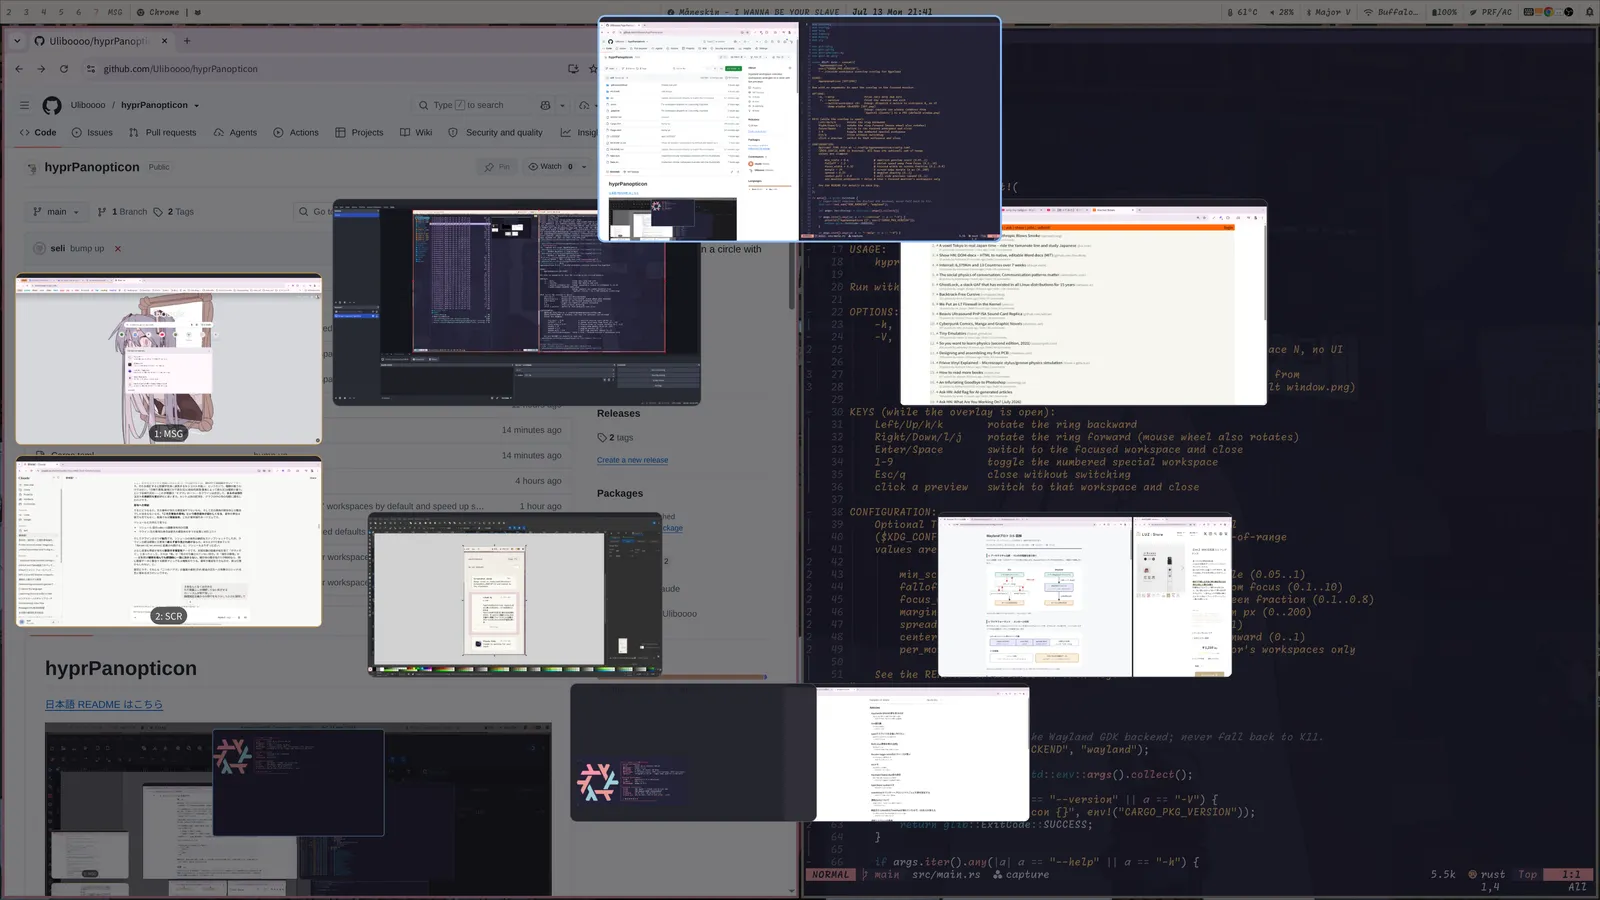Open the Copilot chat icon
This screenshot has width=1600, height=900.
pyautogui.click(x=545, y=105)
